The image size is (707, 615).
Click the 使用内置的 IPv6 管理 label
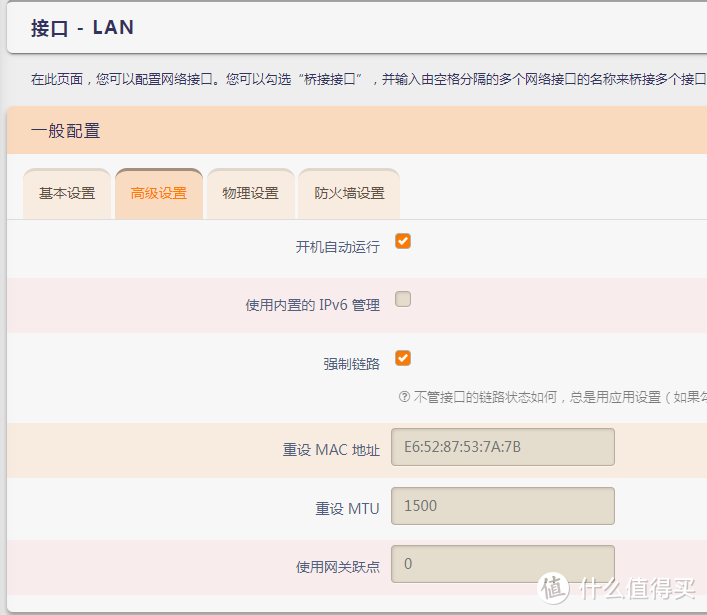(312, 305)
